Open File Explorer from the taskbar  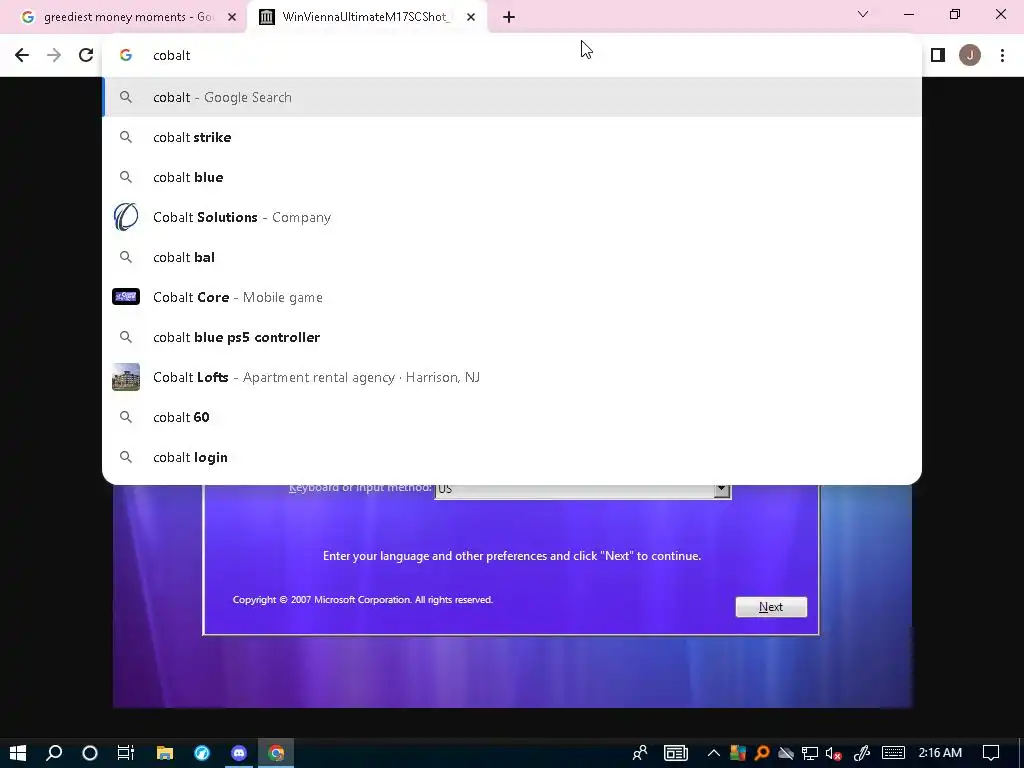click(165, 753)
